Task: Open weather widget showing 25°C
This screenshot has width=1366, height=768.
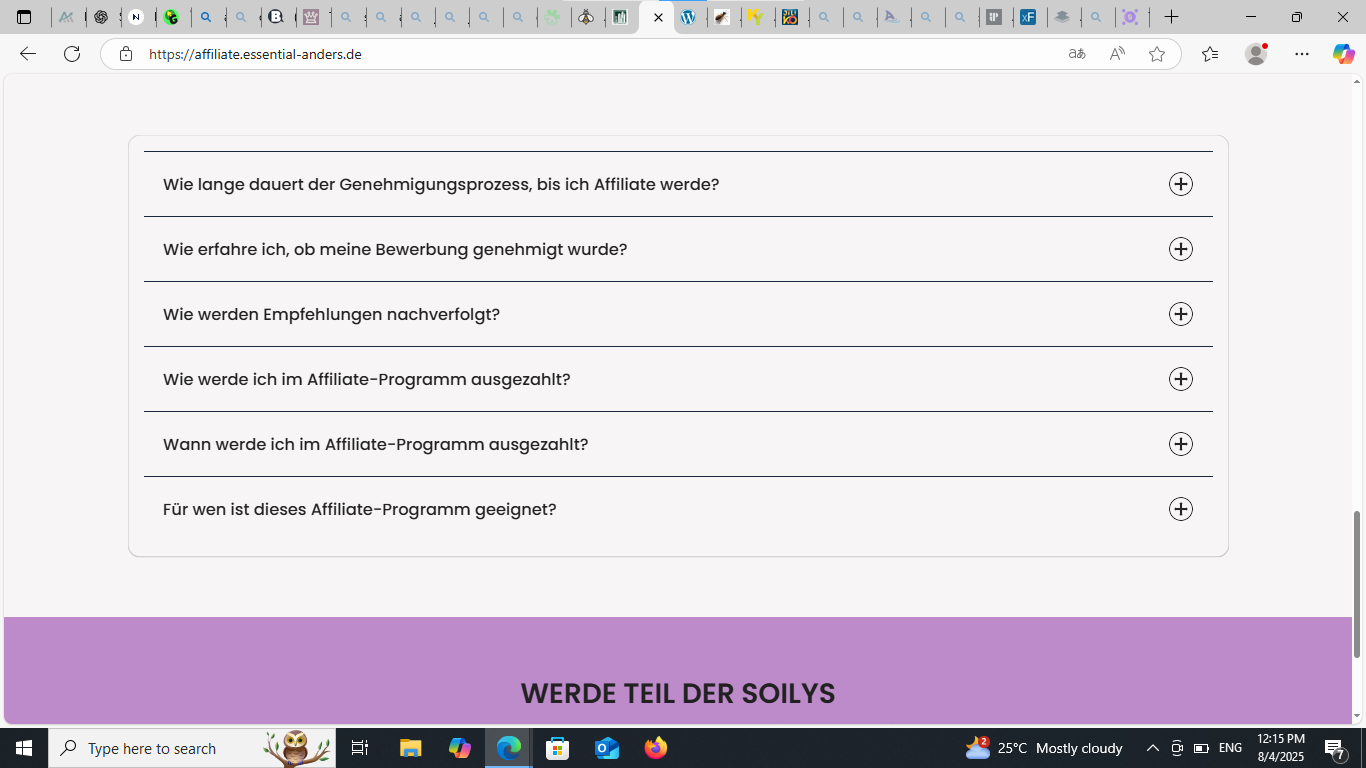Action: tap(1044, 748)
